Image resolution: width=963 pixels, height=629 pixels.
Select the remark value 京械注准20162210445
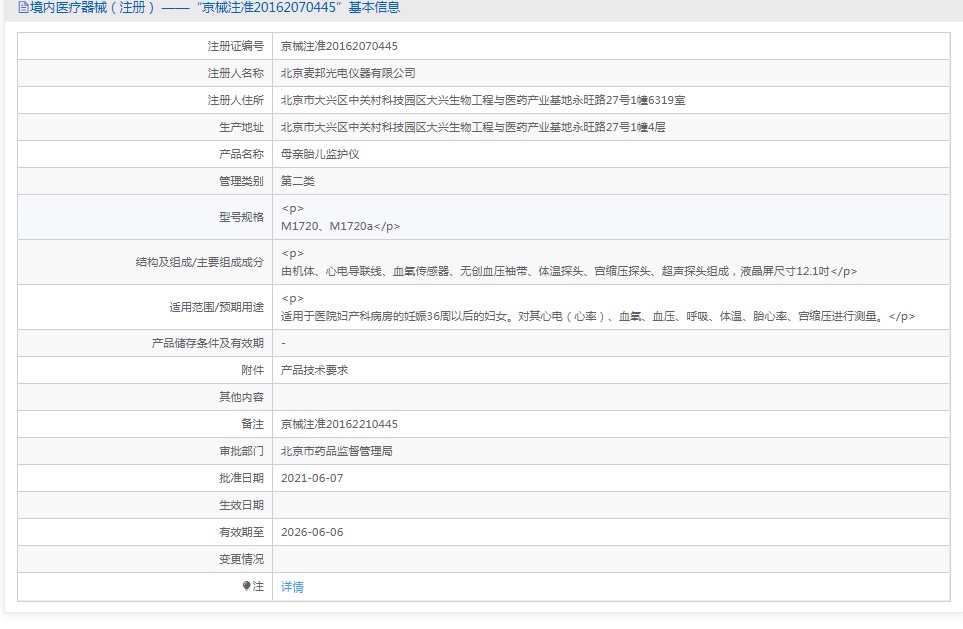click(x=339, y=424)
